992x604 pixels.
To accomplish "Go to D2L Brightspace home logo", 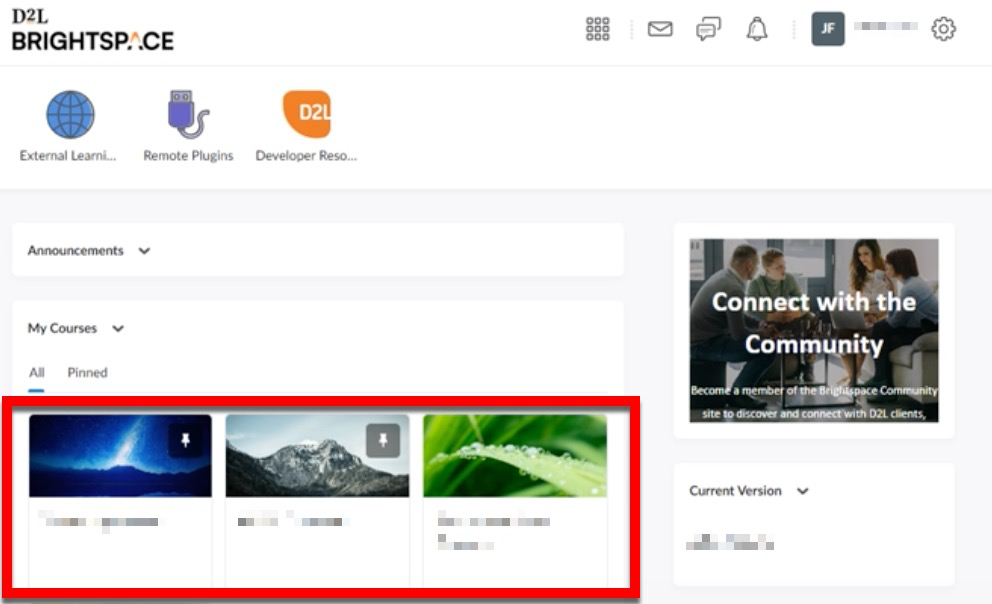I will (92, 32).
